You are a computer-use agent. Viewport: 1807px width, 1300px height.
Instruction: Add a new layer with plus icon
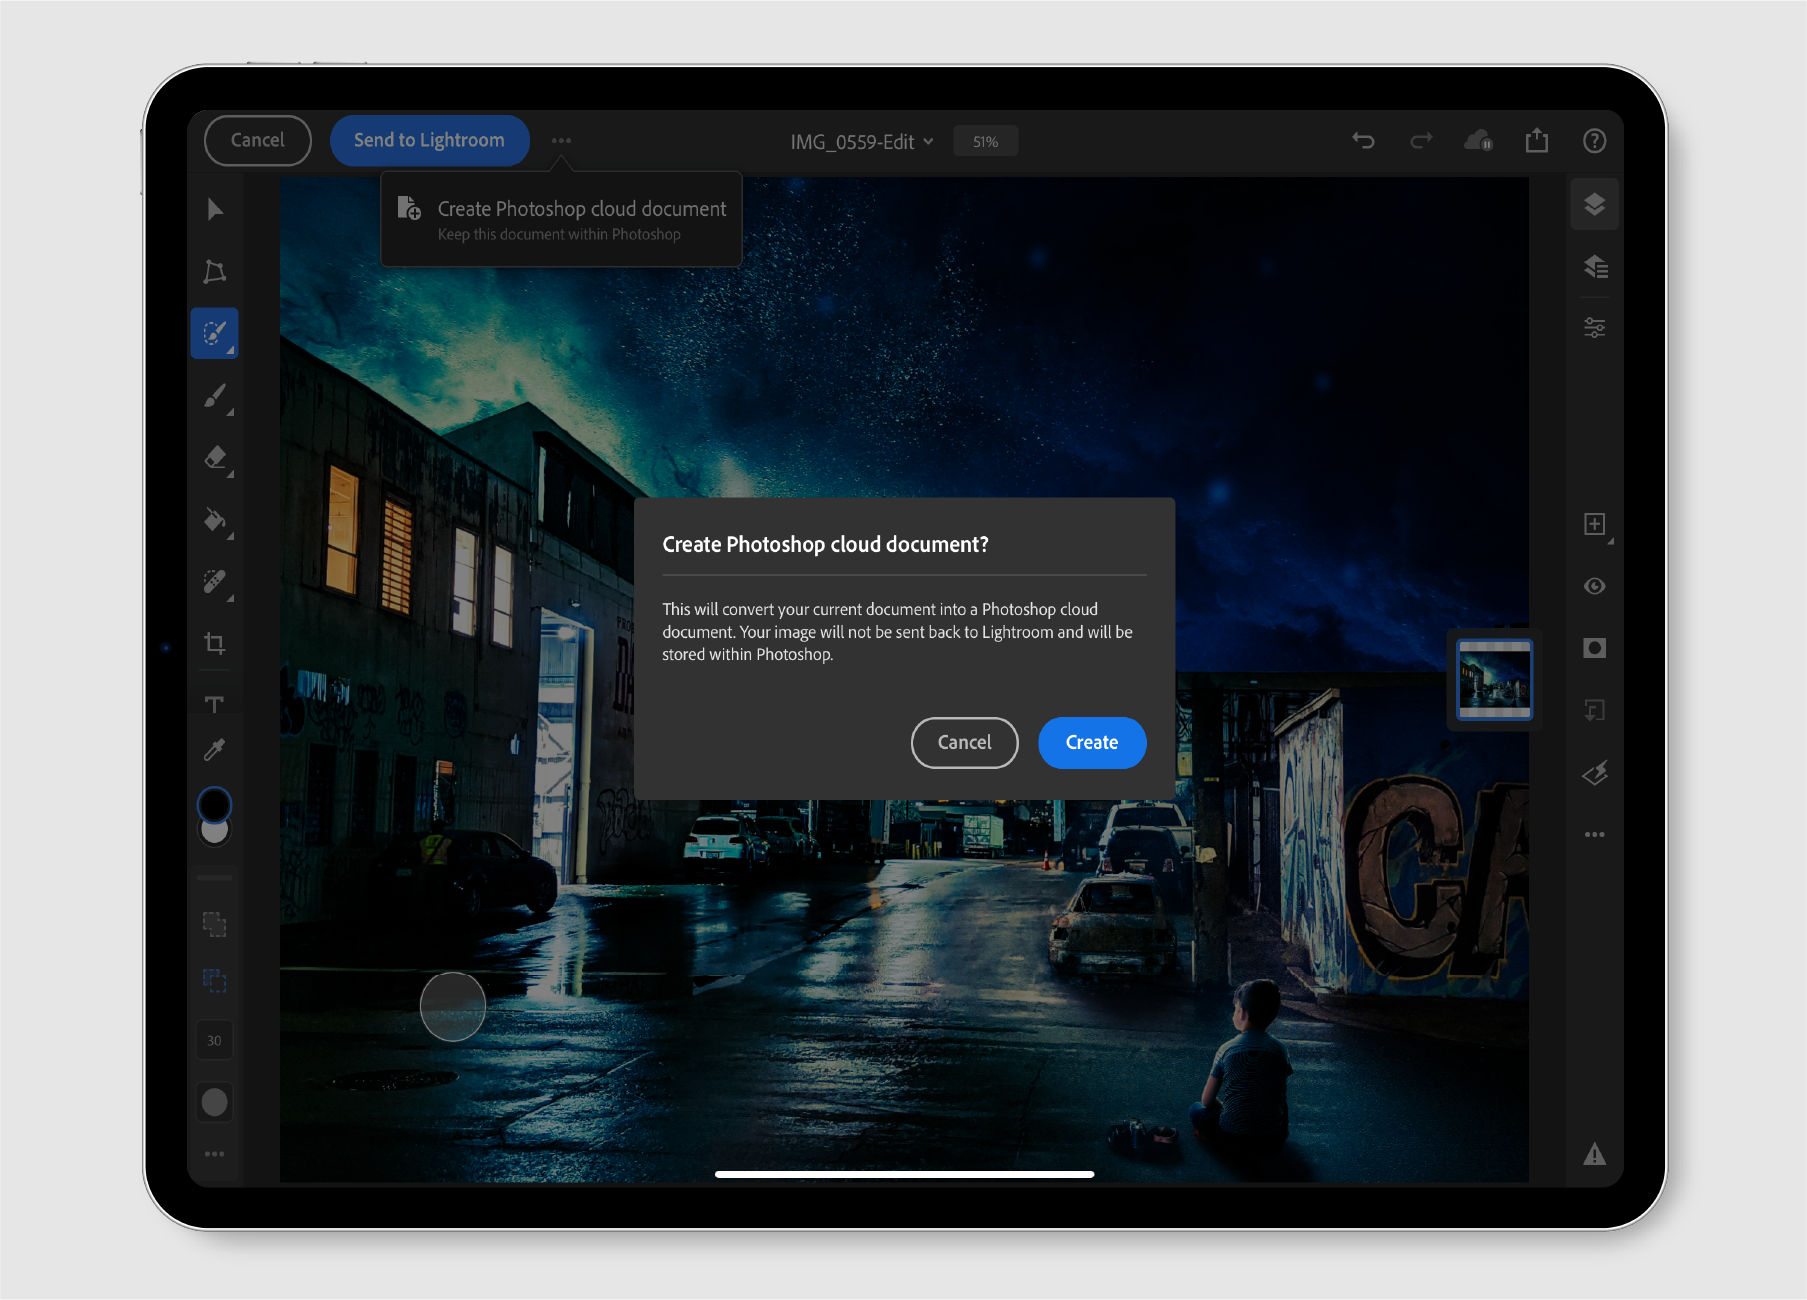1595,524
